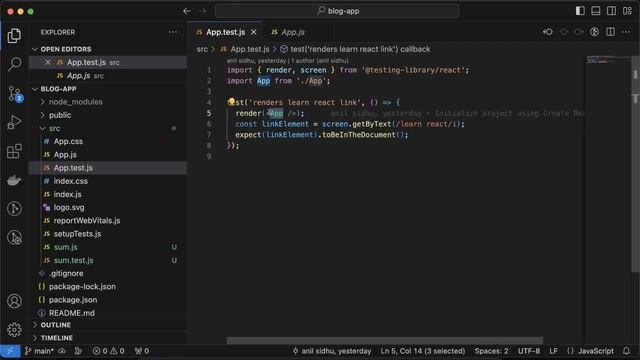The width and height of the screenshot is (640, 360).
Task: Close the App.test.js tab
Action: (x=253, y=32)
